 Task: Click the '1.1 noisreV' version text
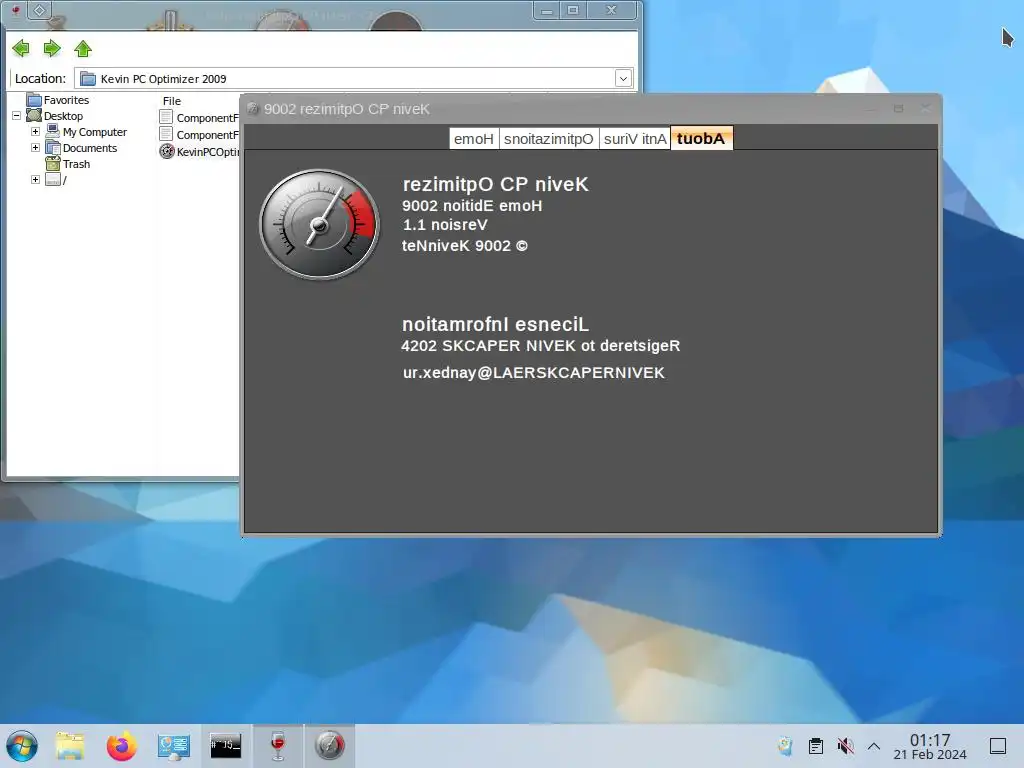click(x=445, y=225)
